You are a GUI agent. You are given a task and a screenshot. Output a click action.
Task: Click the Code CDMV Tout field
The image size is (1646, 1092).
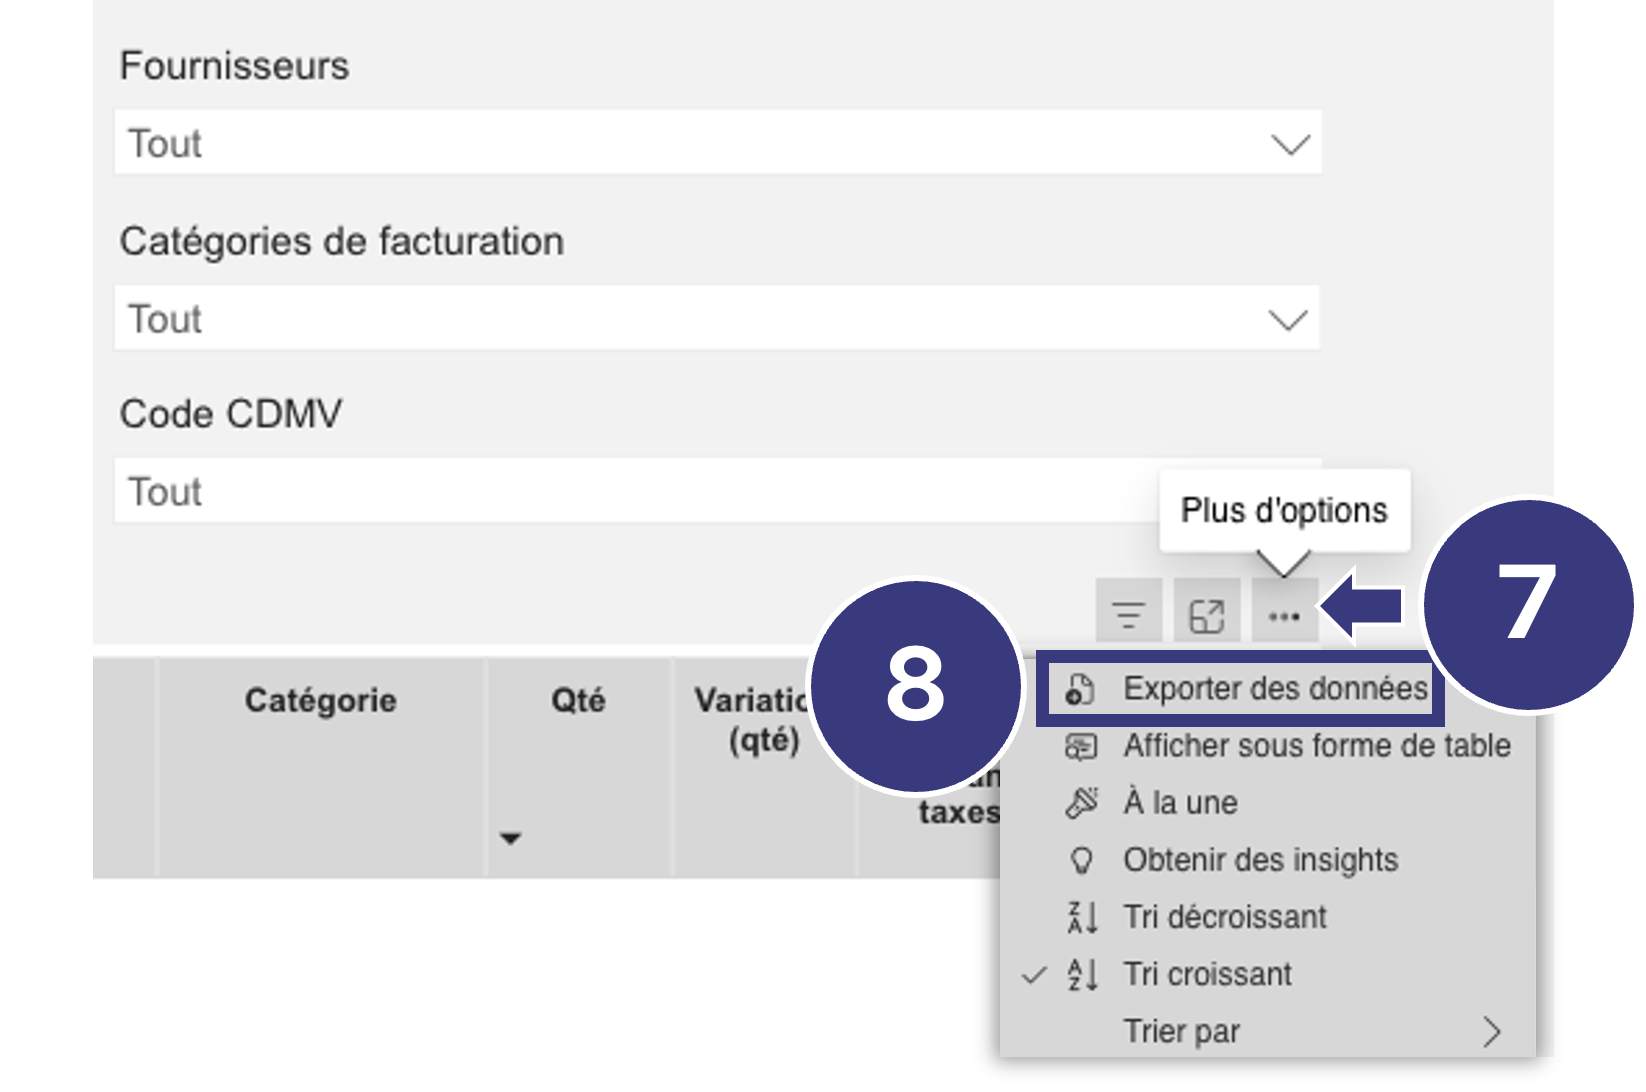click(x=718, y=491)
